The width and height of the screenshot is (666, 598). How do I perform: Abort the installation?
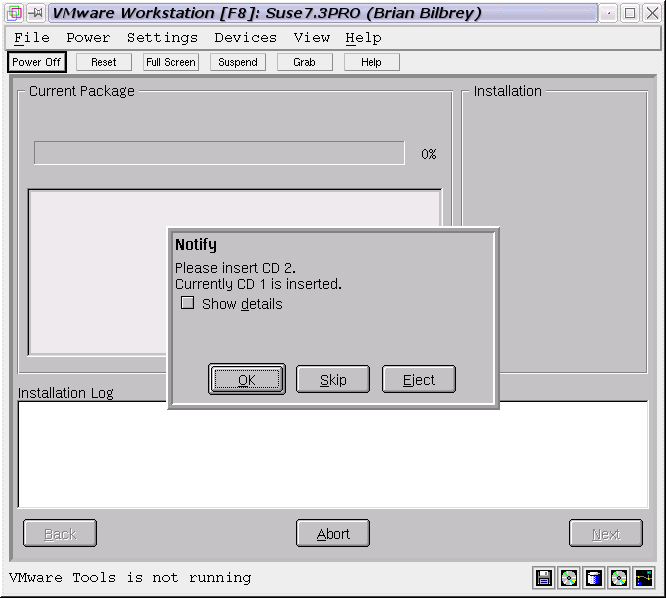click(333, 534)
